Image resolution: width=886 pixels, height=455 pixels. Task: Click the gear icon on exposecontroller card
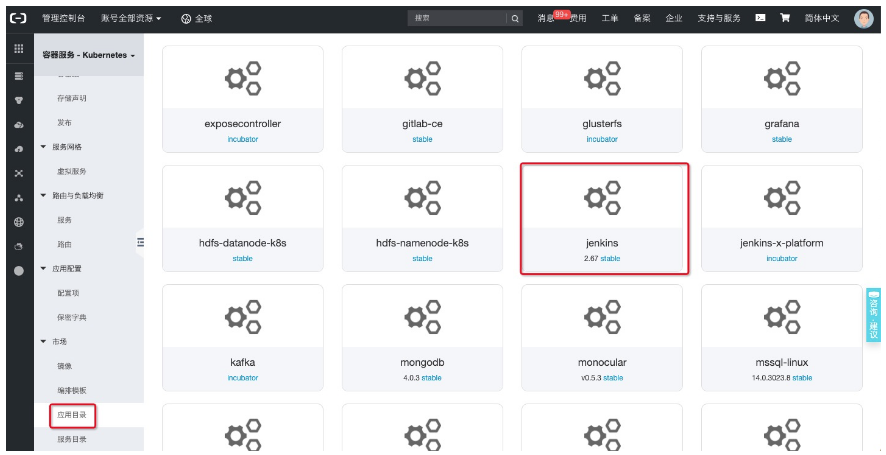pyautogui.click(x=243, y=78)
